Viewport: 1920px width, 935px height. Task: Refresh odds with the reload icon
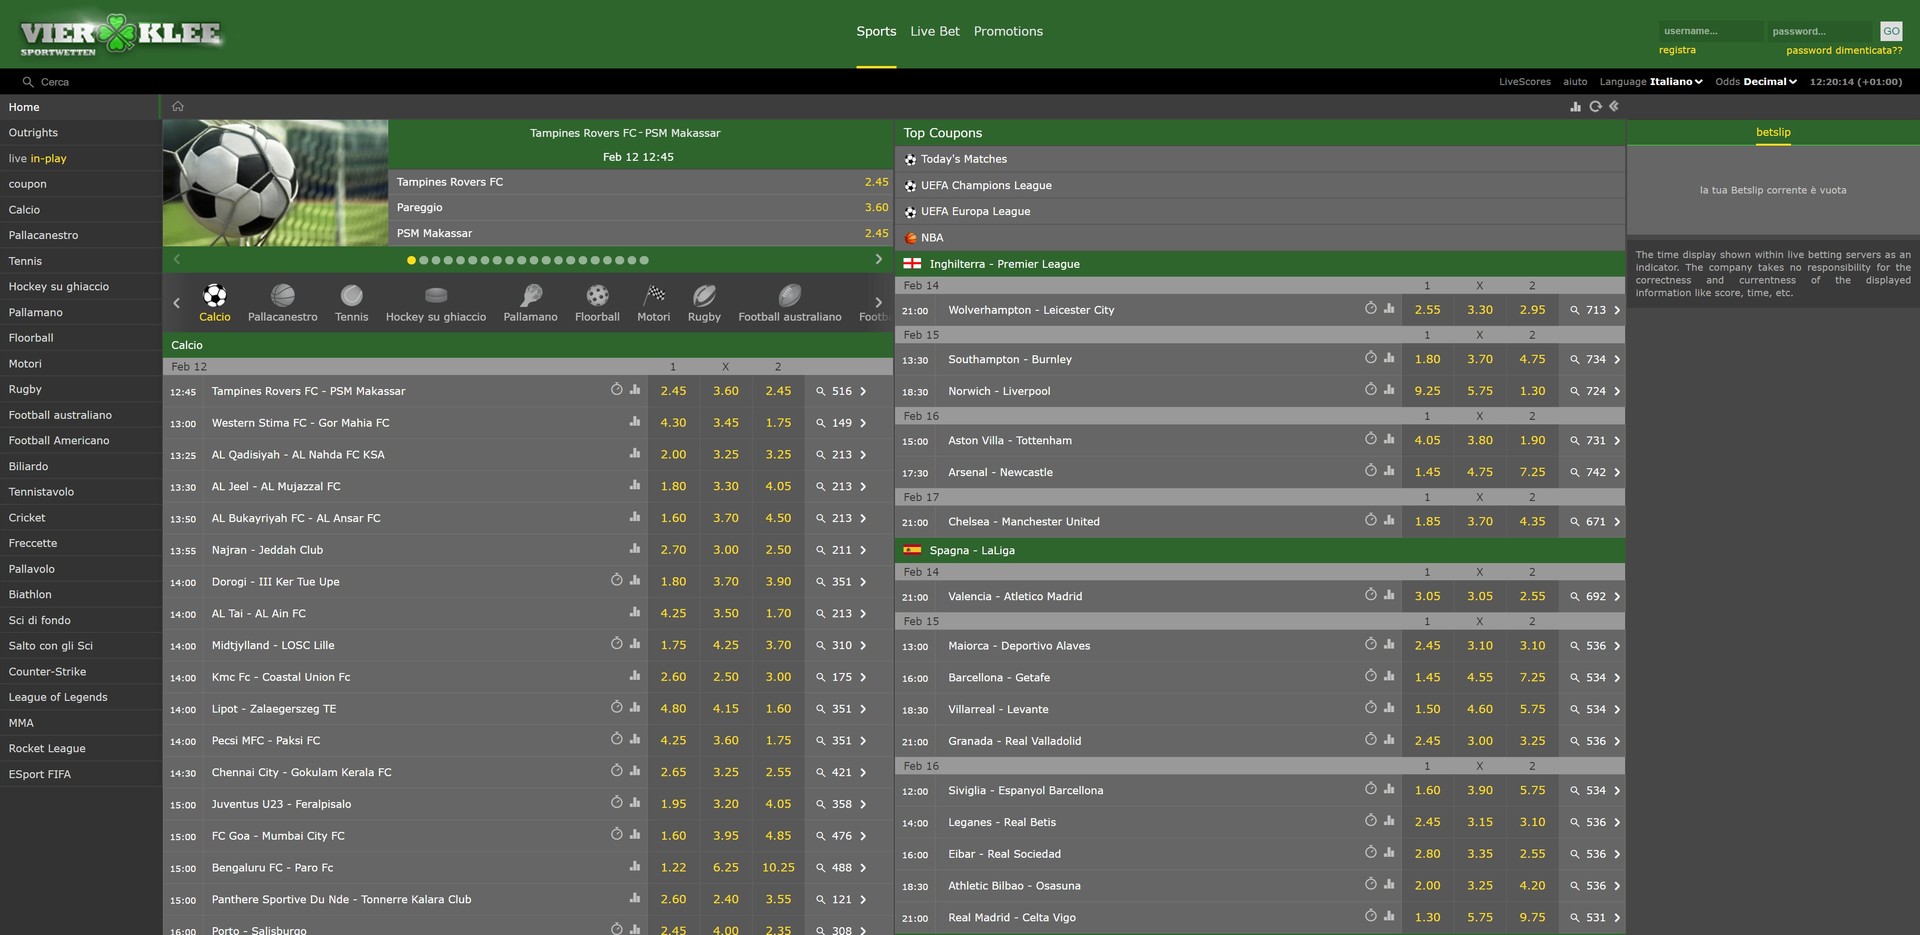[1595, 106]
